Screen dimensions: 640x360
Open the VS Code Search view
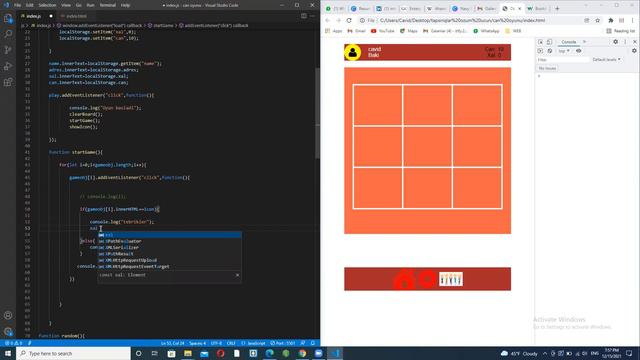(8, 34)
